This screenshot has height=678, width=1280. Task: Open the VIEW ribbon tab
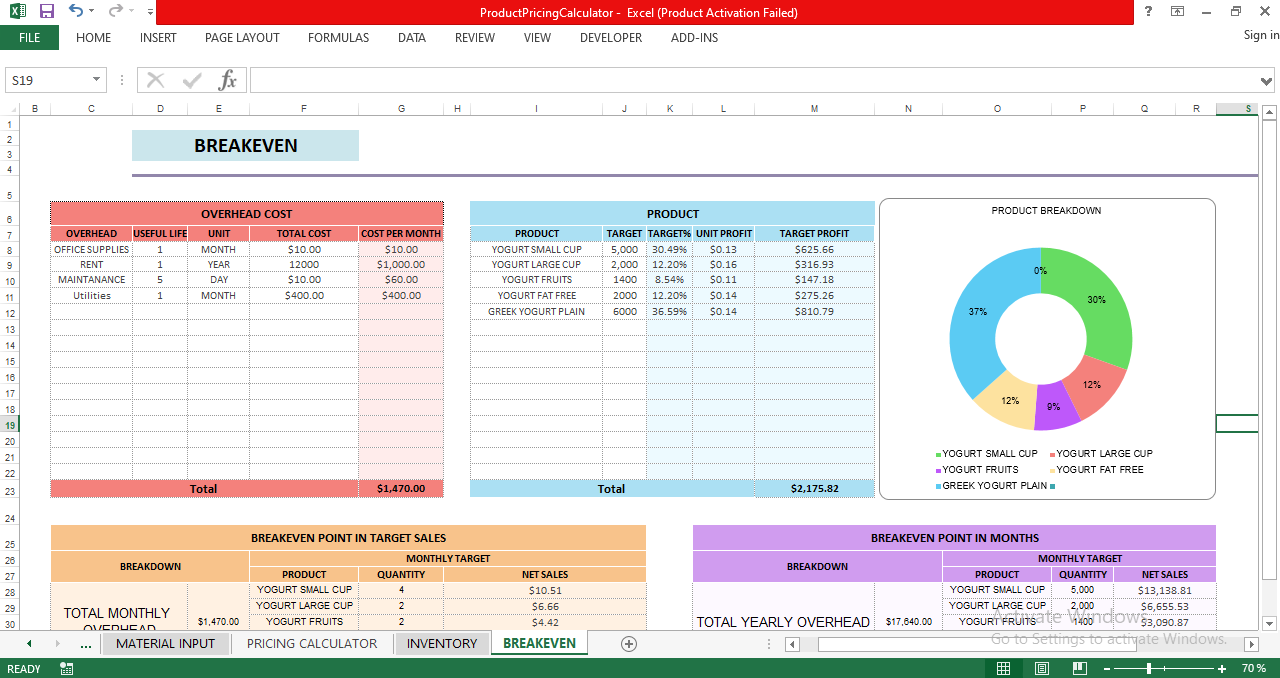[x=537, y=37]
